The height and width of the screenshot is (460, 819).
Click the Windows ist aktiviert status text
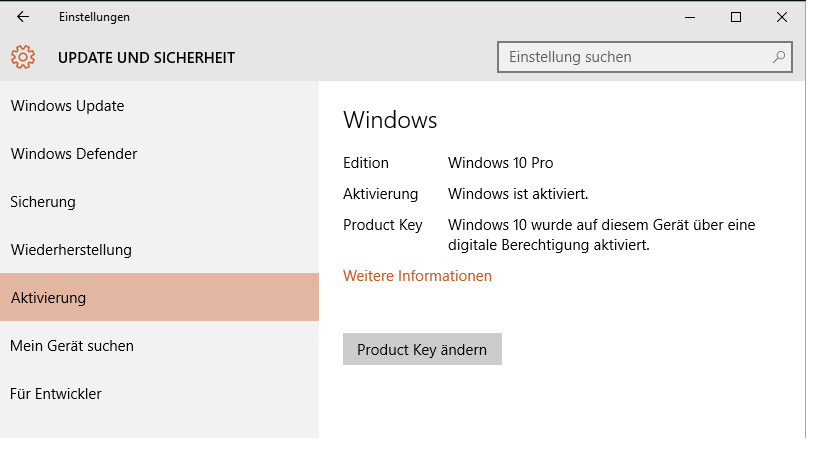[518, 194]
